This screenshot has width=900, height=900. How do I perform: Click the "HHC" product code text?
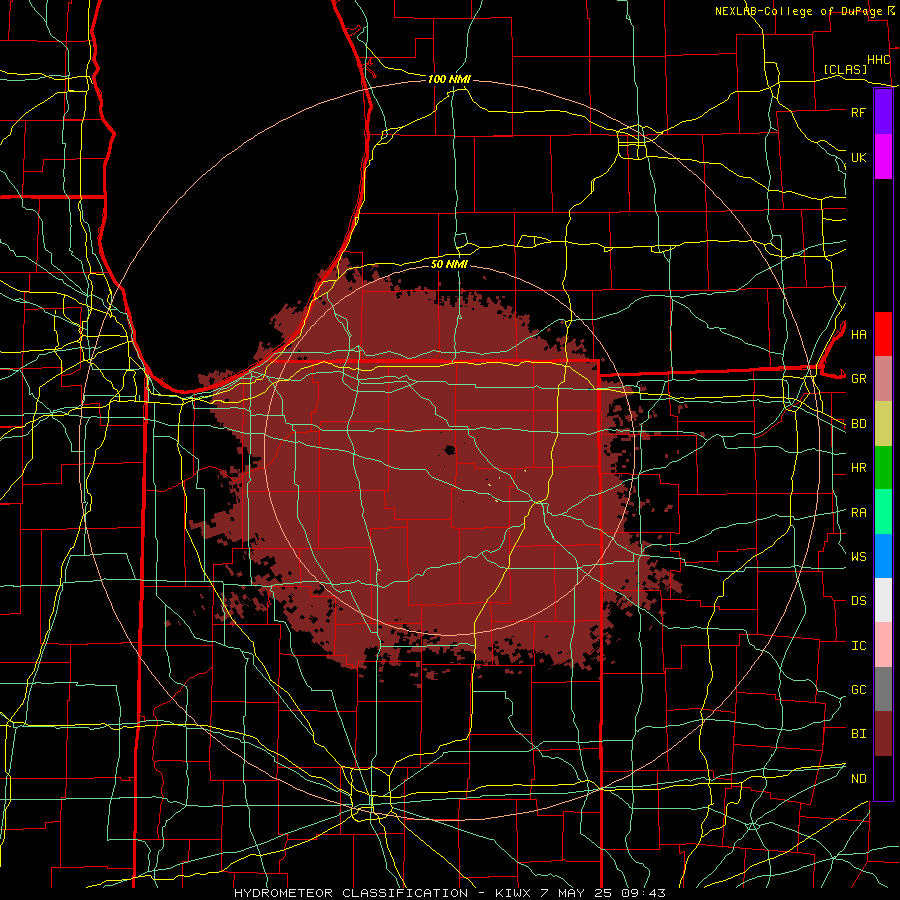878,60
